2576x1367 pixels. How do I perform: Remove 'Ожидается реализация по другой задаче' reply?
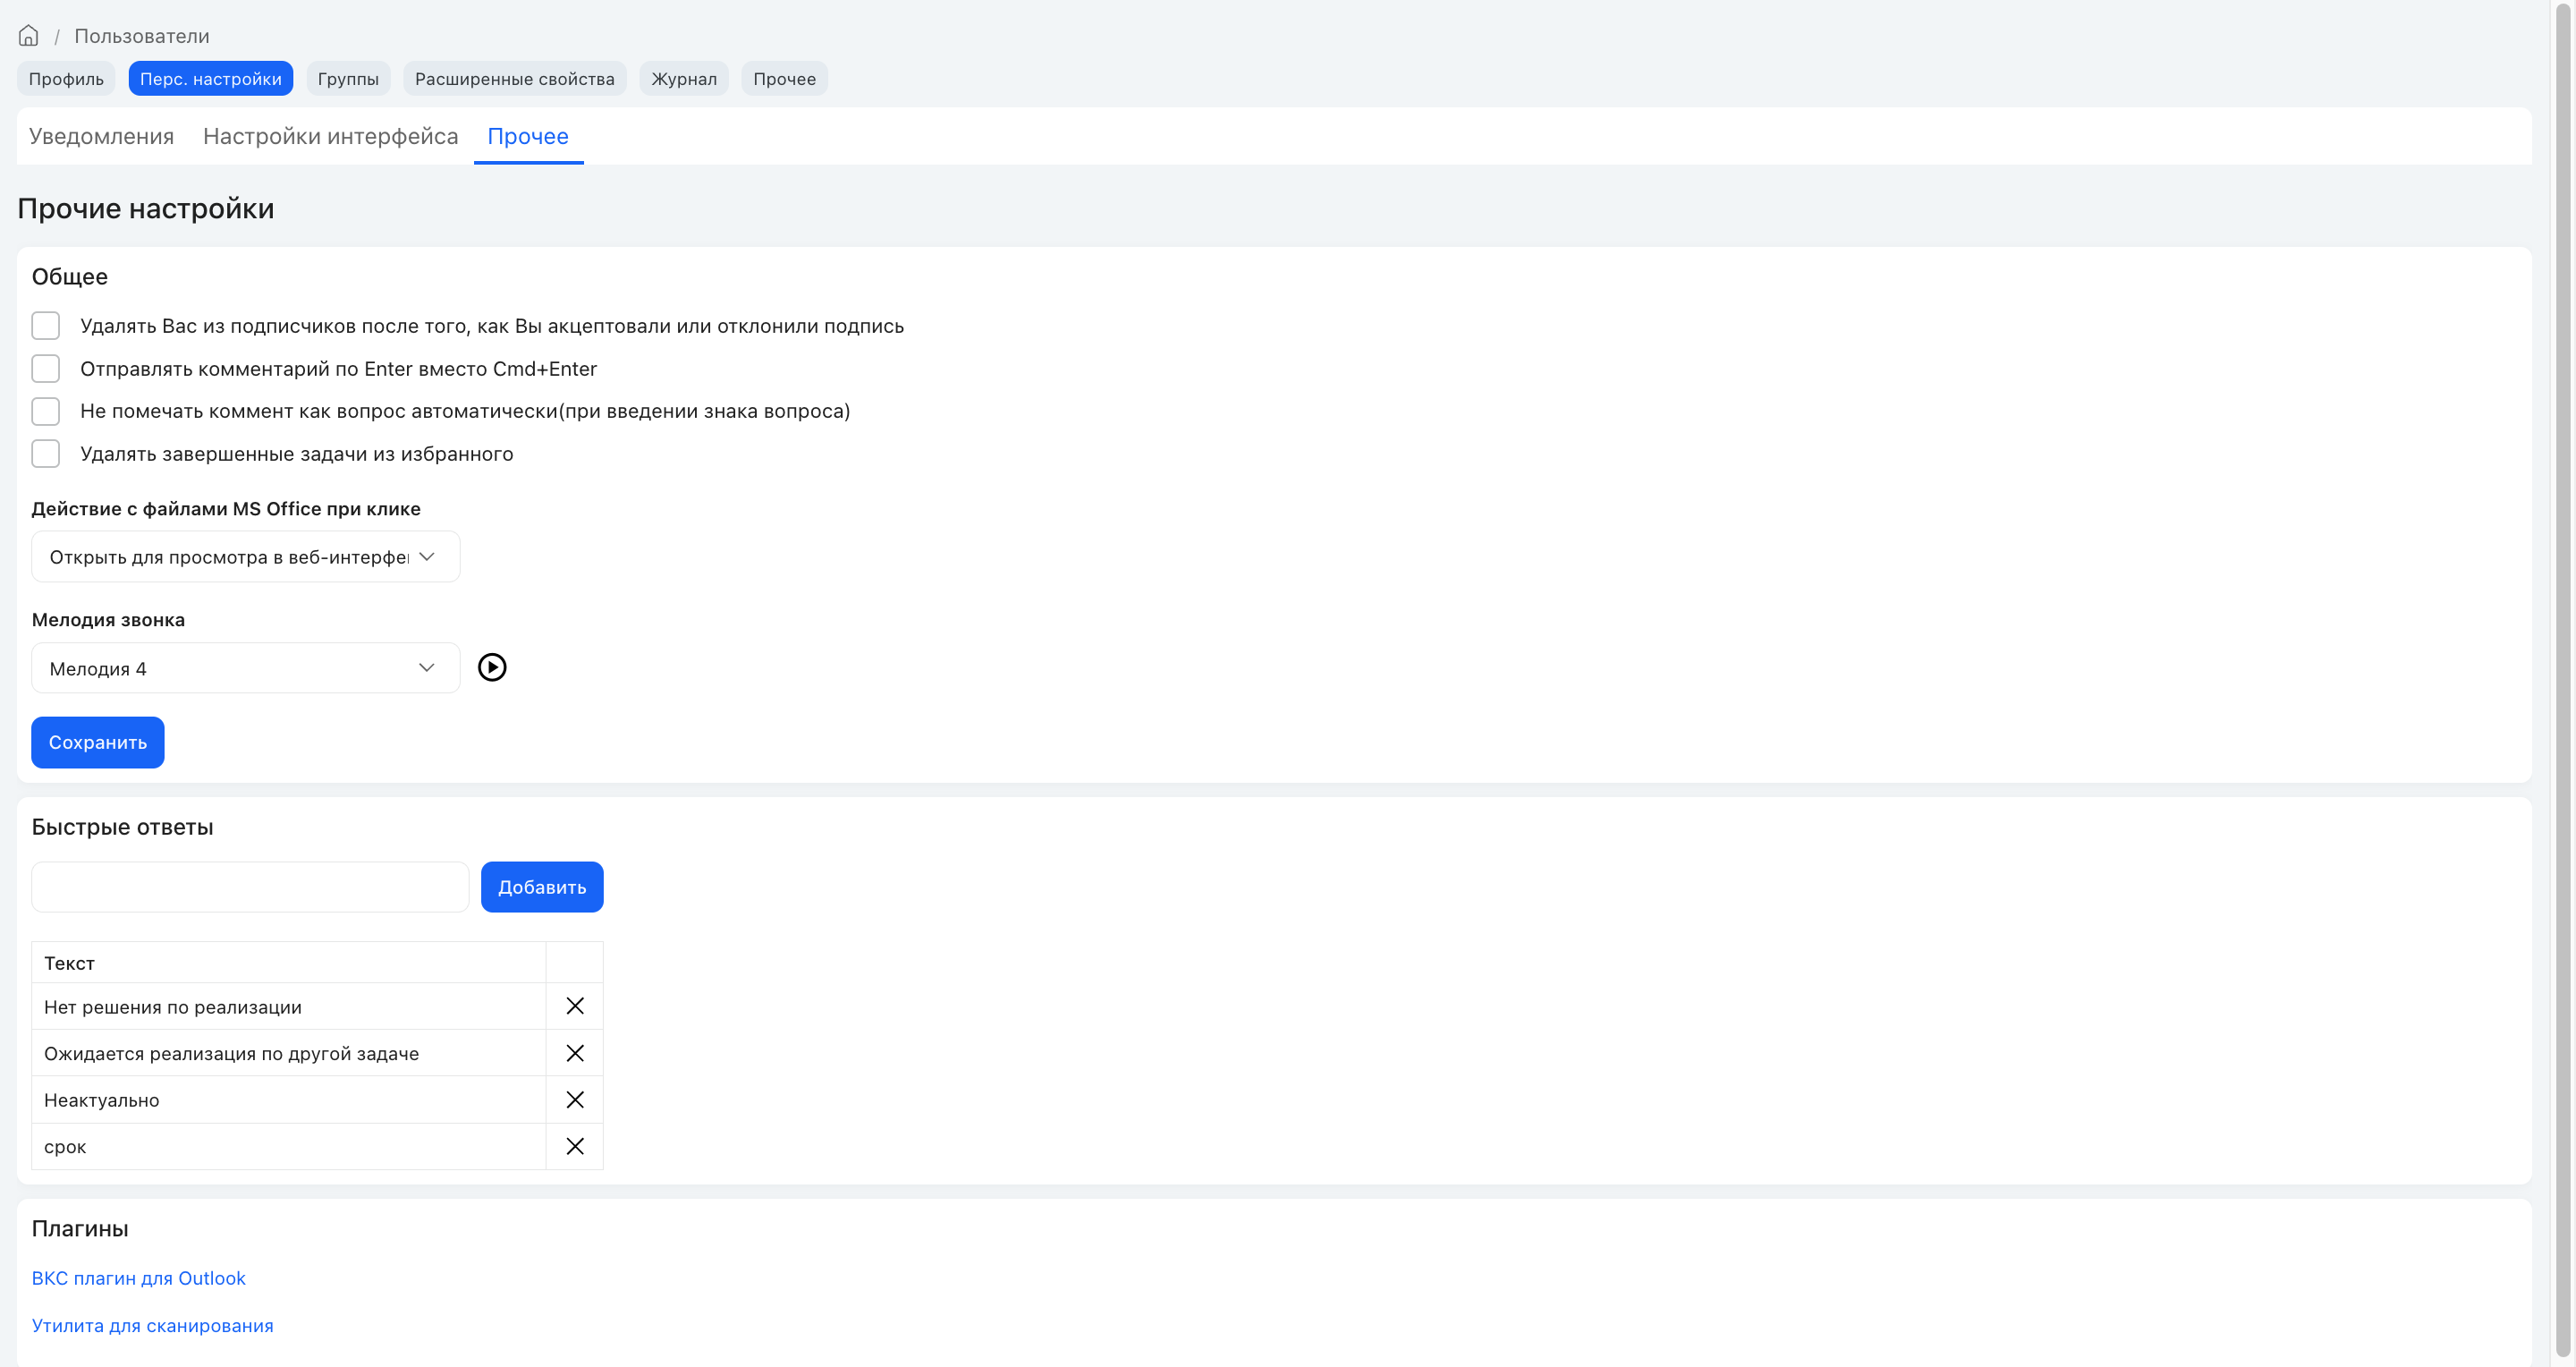pyautogui.click(x=575, y=1053)
